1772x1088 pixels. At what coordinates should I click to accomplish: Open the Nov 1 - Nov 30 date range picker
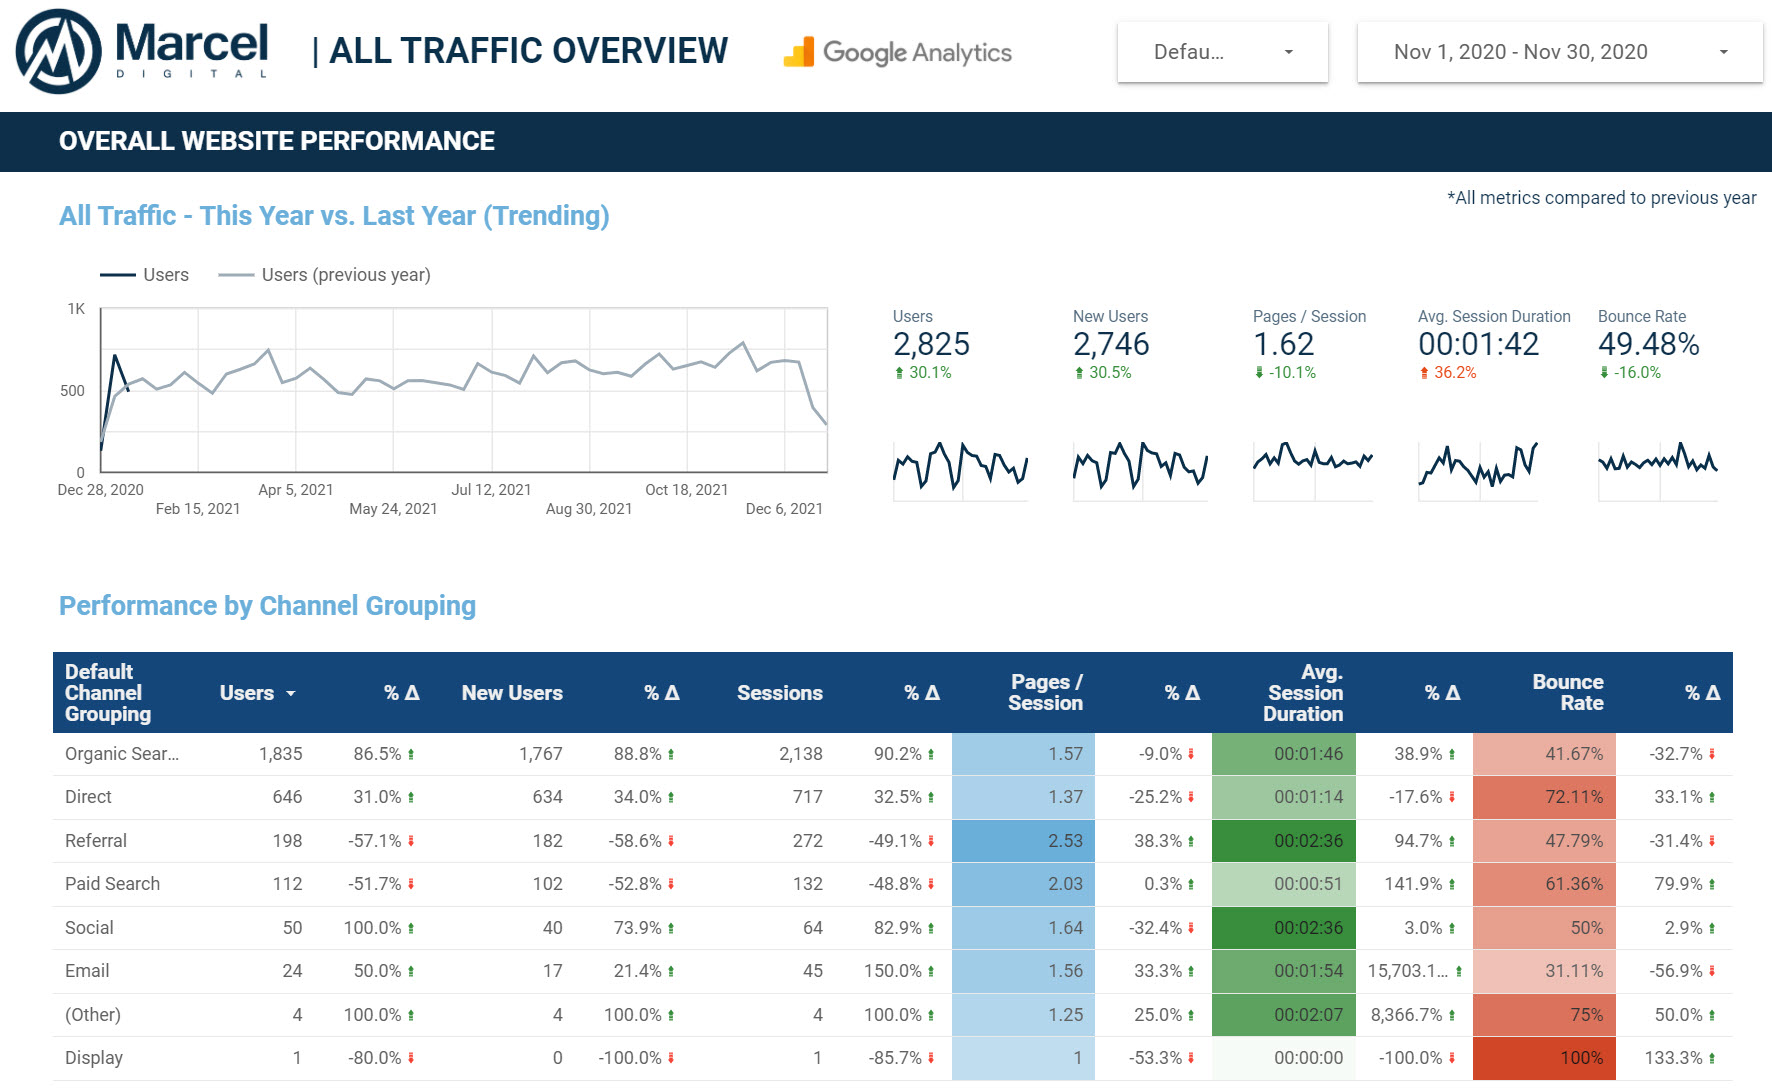pyautogui.click(x=1557, y=51)
